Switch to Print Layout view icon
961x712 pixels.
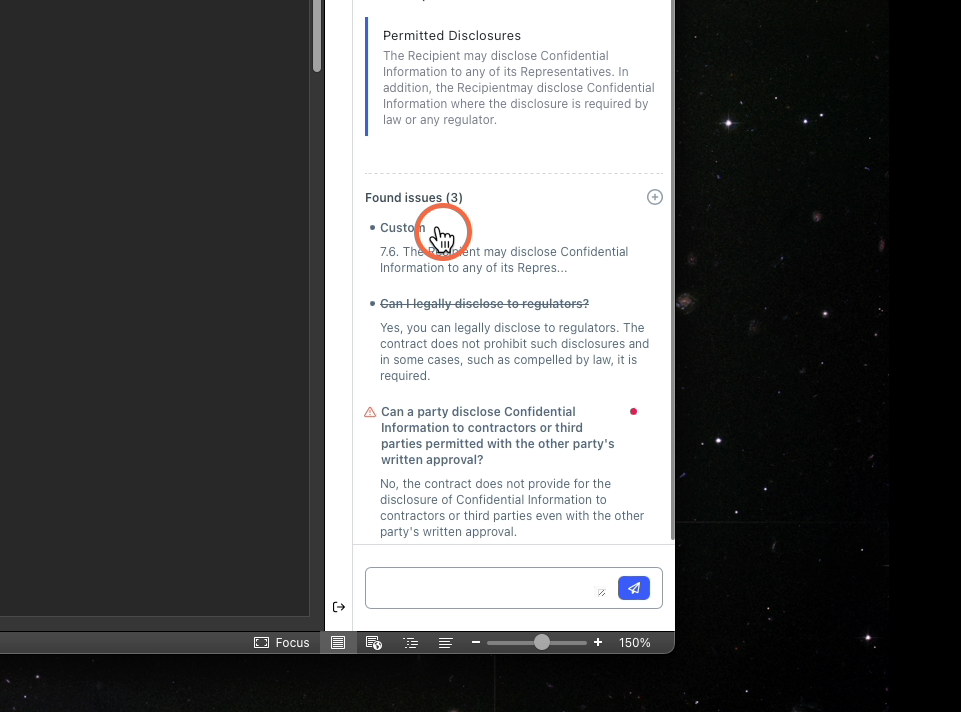(338, 643)
